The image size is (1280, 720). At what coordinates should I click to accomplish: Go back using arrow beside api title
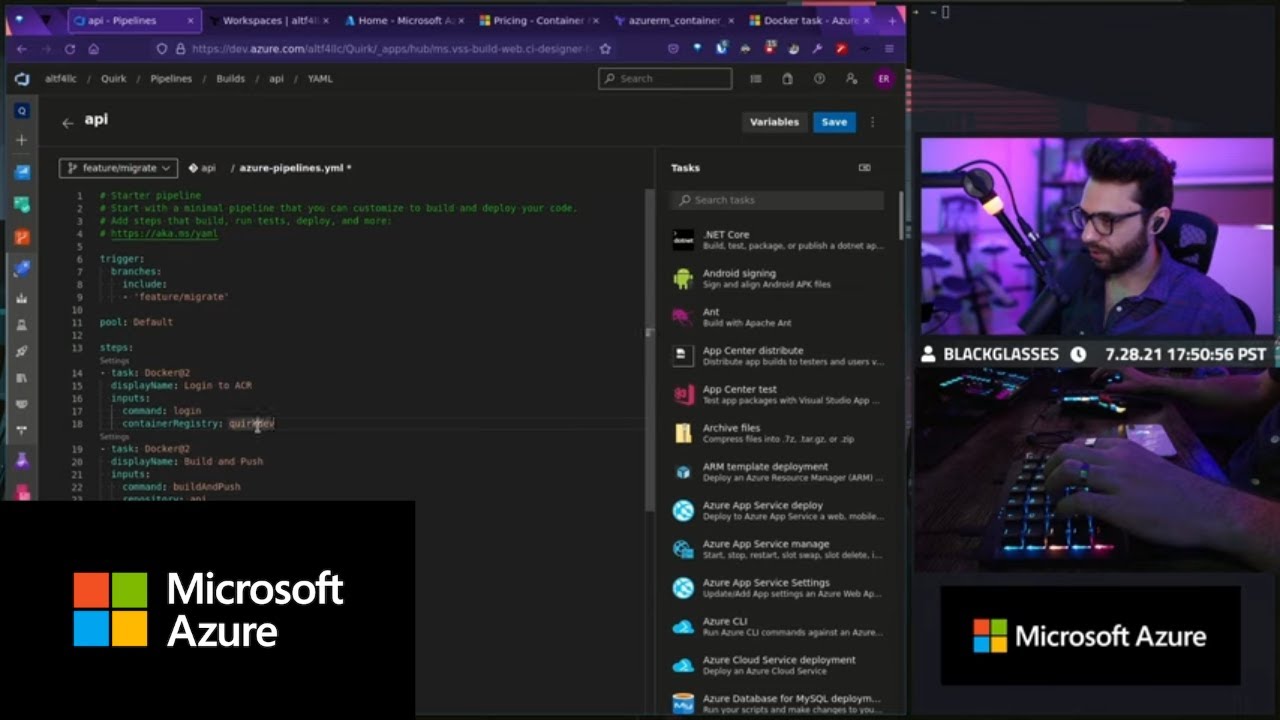coord(67,123)
